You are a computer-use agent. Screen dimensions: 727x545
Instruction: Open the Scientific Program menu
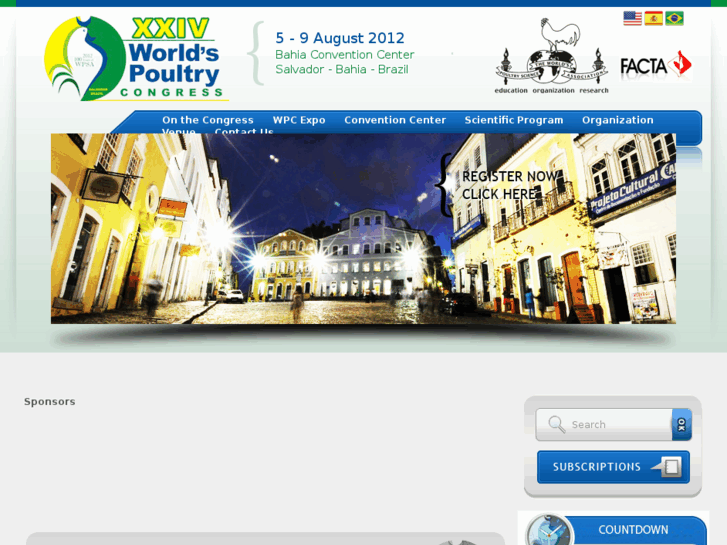(514, 120)
